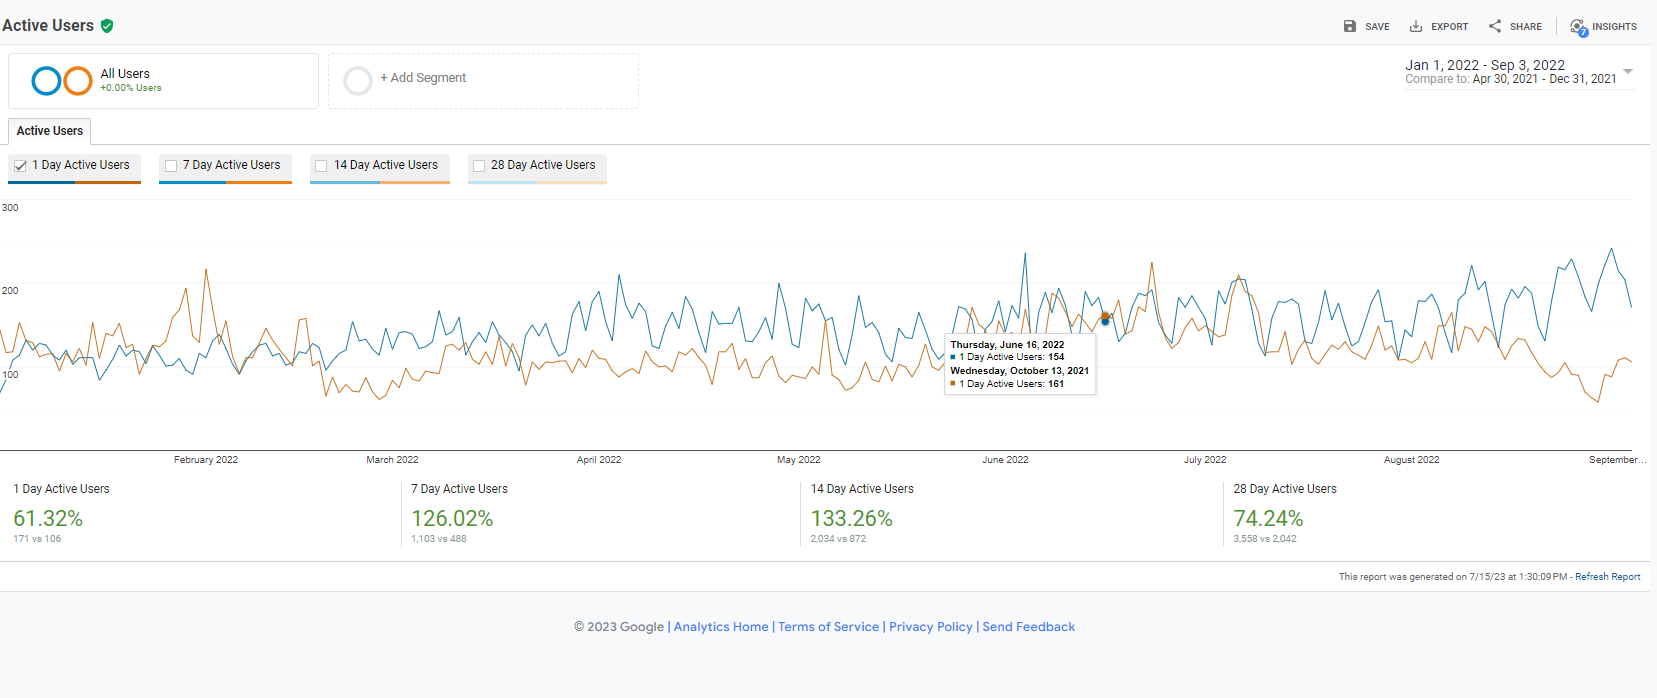Open the Insights icon with badge

pos(1578,27)
